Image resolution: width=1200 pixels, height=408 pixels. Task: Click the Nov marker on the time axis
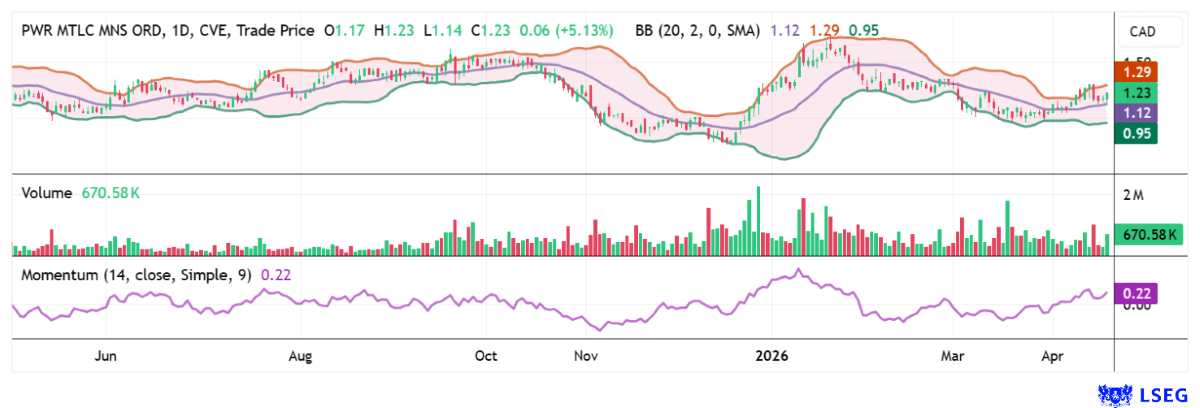click(587, 356)
